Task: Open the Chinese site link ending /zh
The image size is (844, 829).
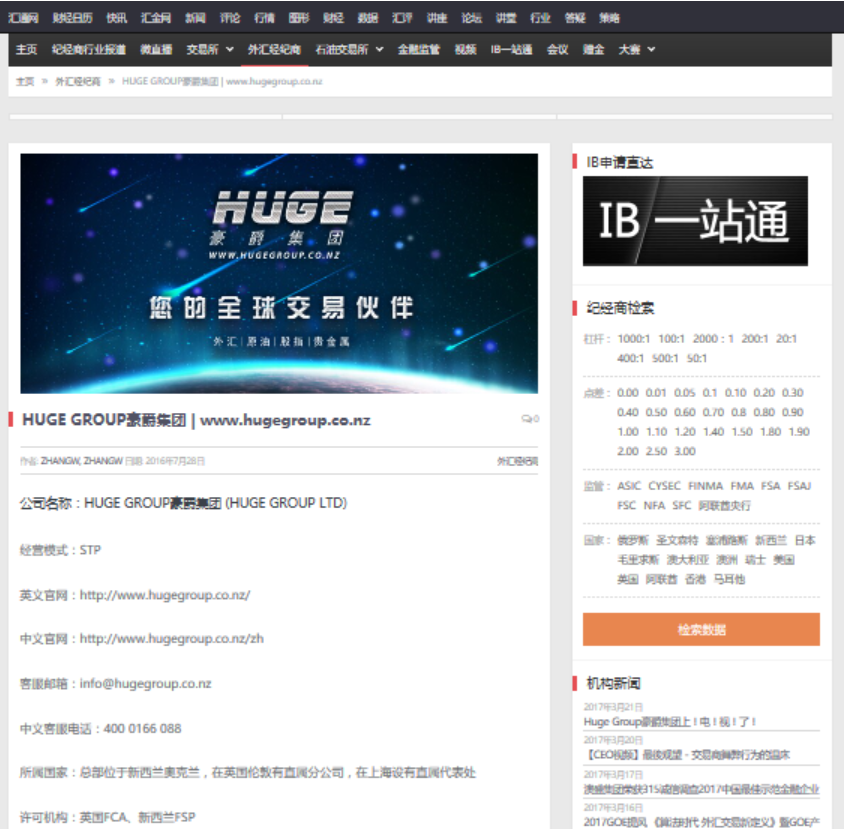Action: tap(172, 639)
